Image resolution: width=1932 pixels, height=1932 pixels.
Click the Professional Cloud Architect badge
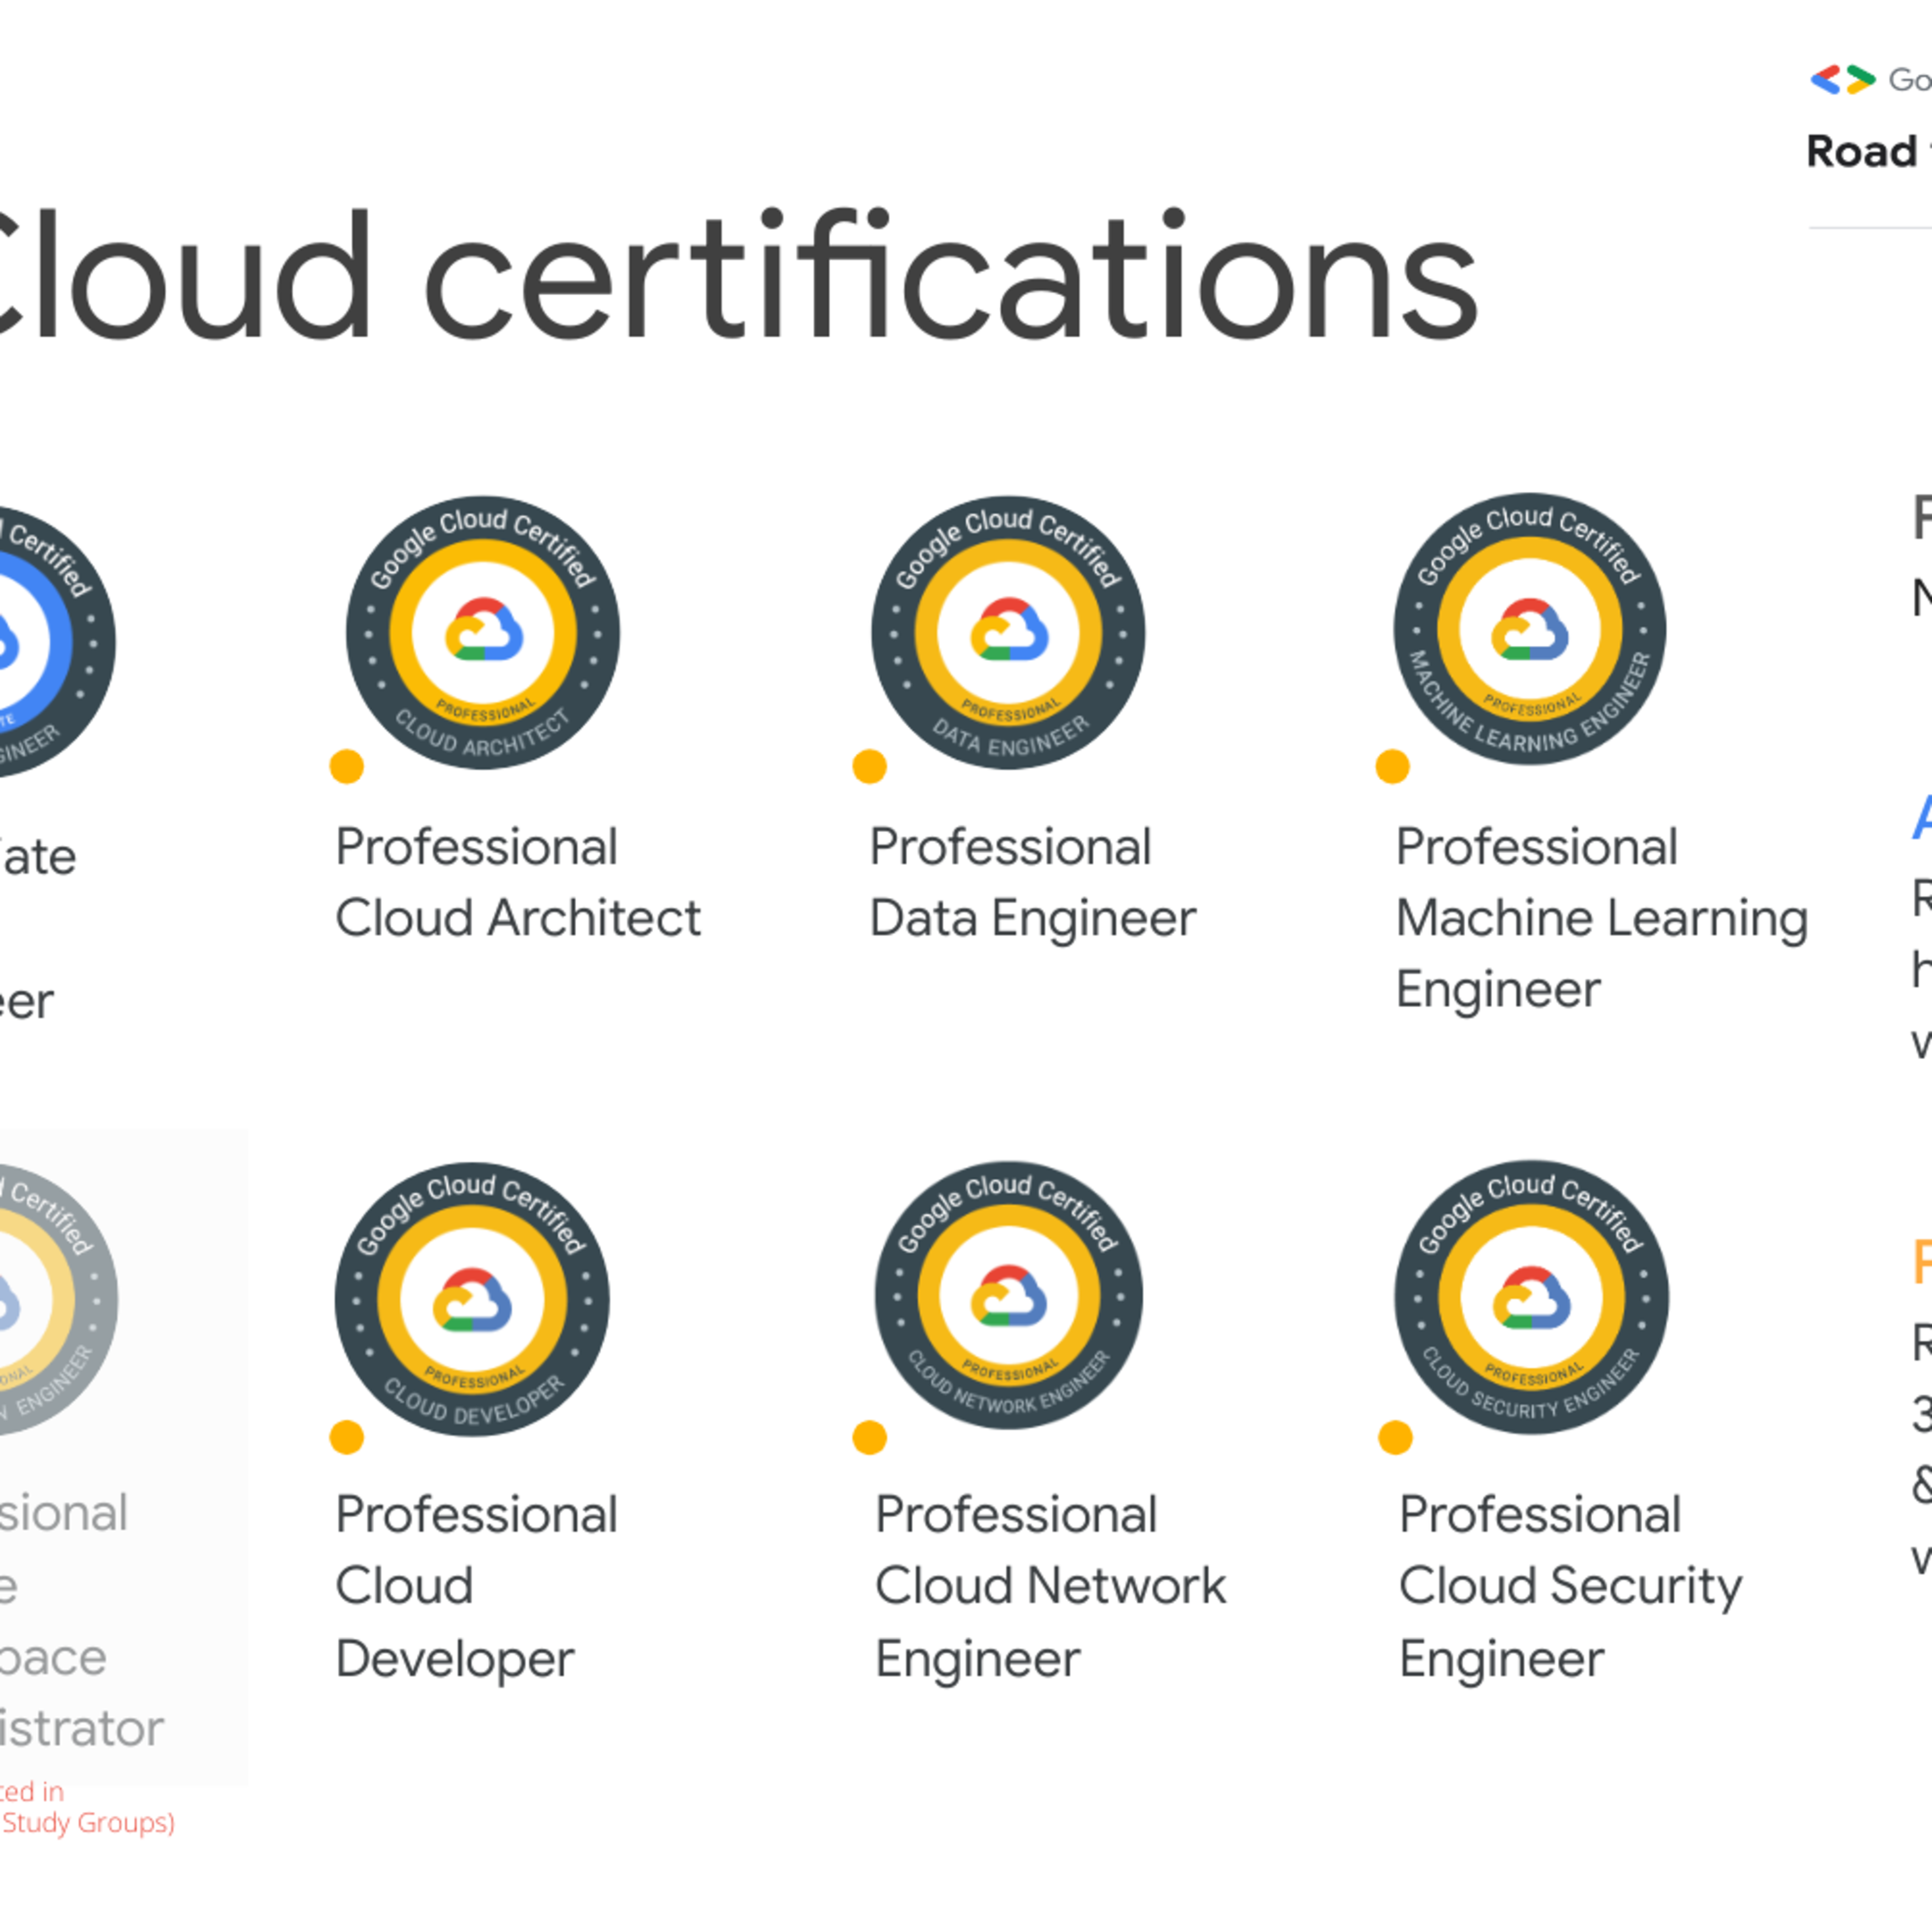coord(482,633)
